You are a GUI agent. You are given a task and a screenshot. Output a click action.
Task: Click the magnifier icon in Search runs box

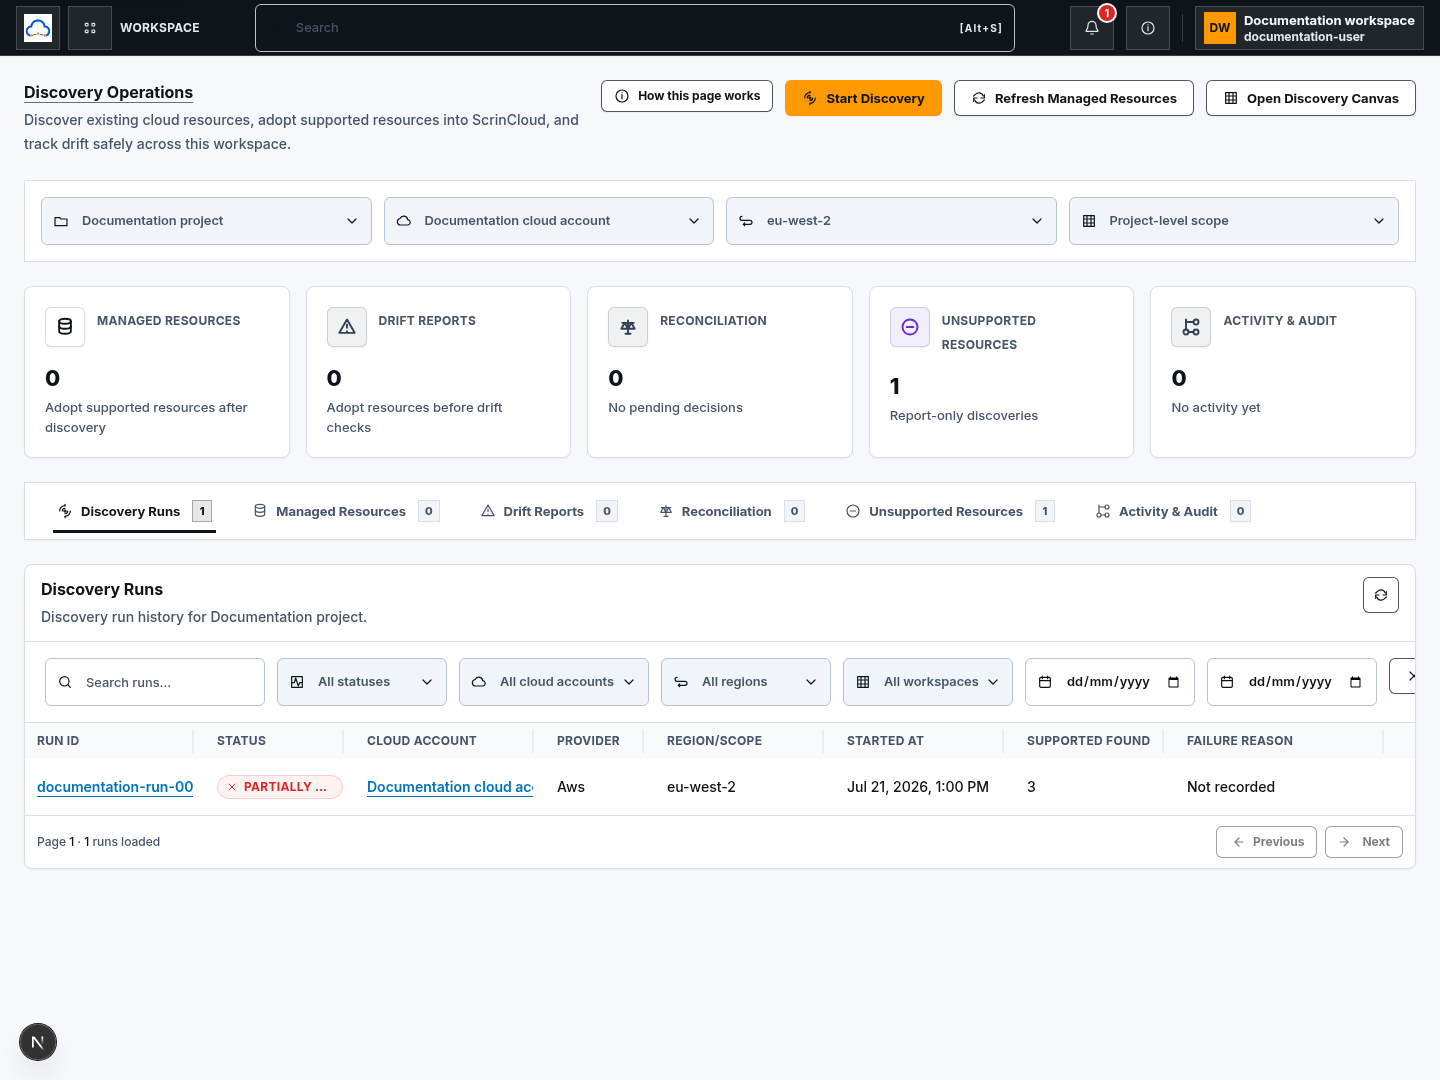(x=65, y=682)
